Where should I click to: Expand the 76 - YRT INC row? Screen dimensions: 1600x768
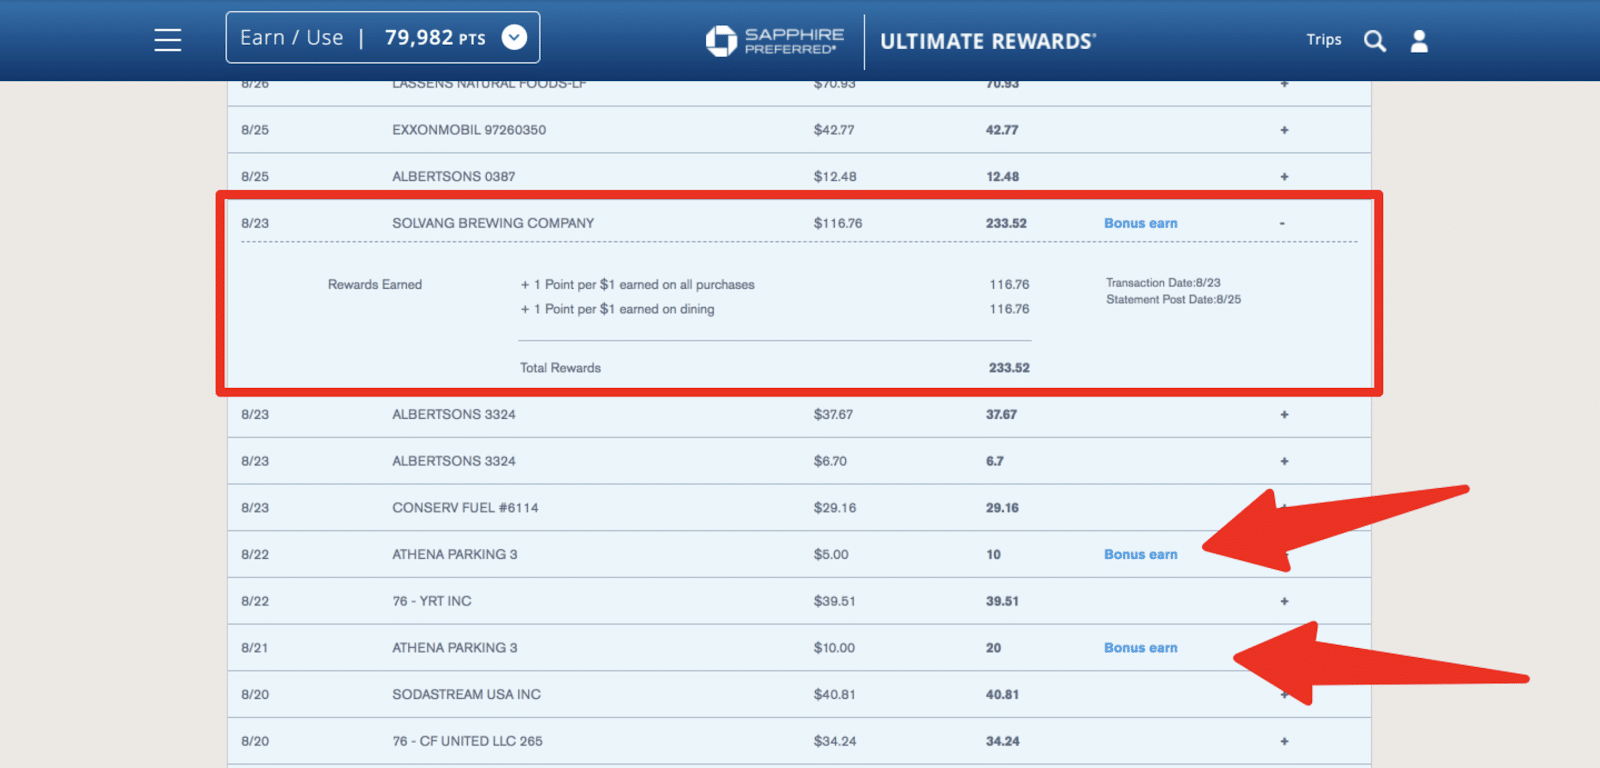click(1284, 602)
